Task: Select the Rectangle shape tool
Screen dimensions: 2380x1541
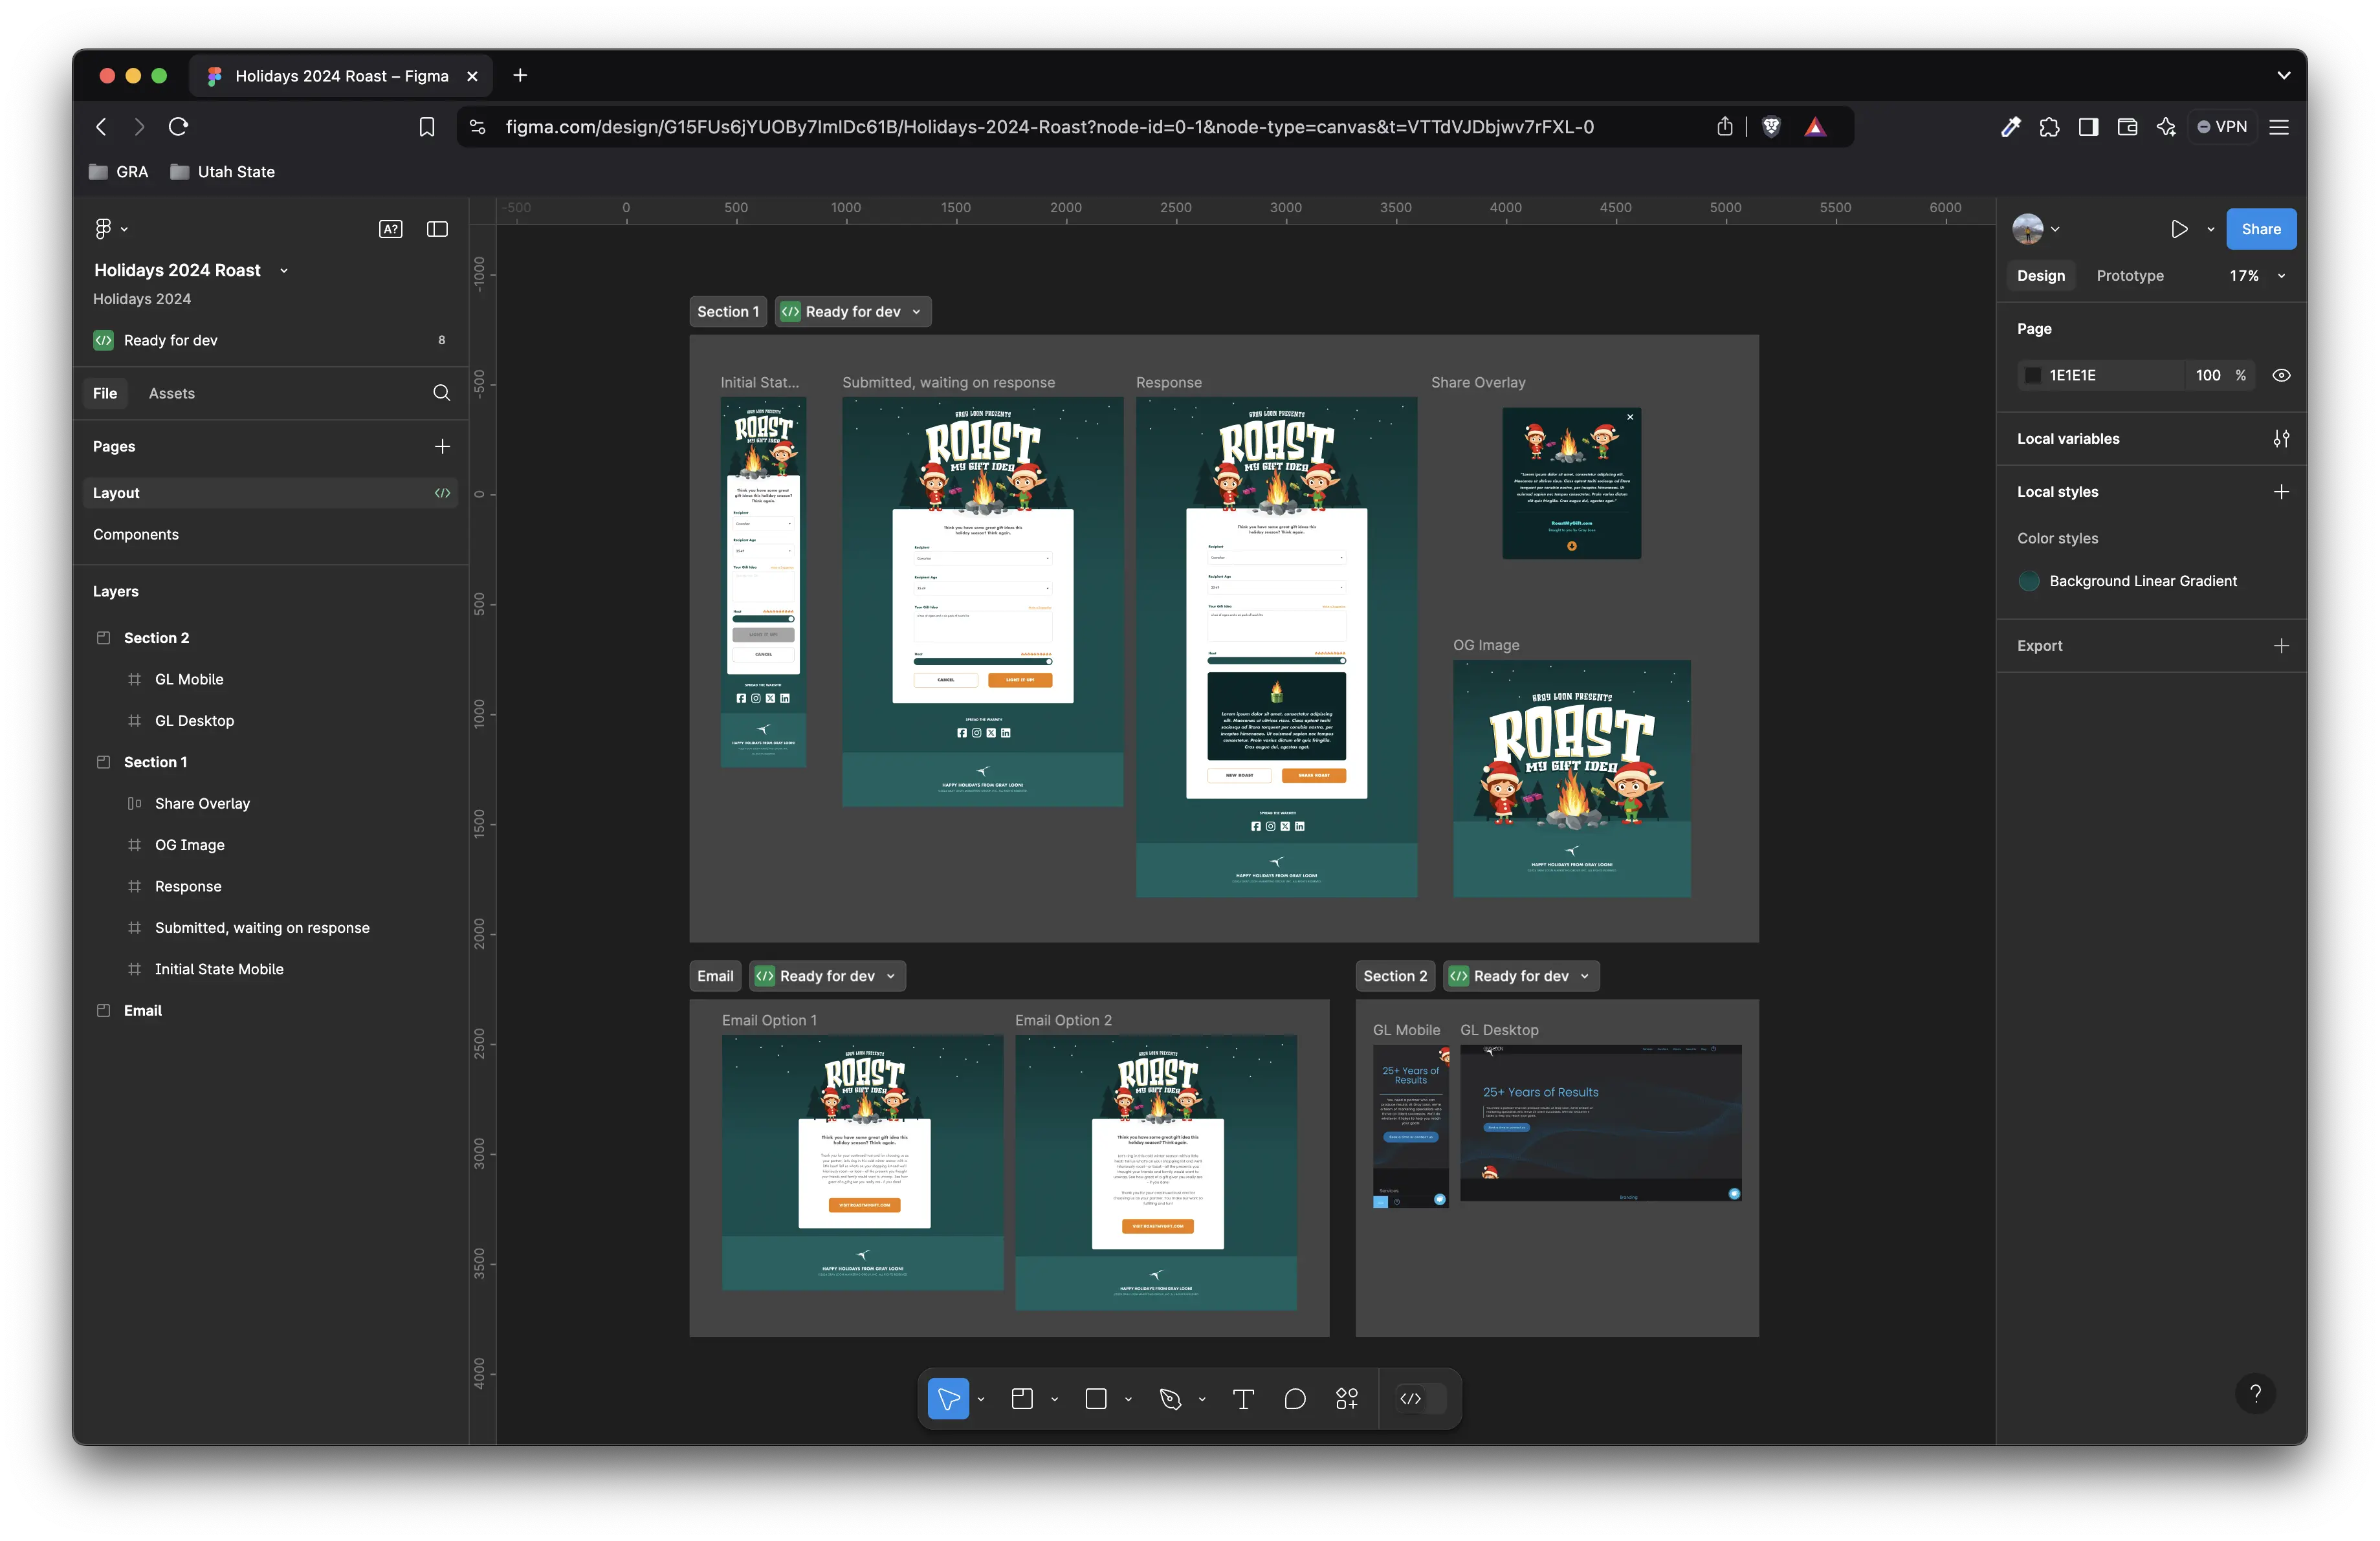Action: click(1096, 1398)
